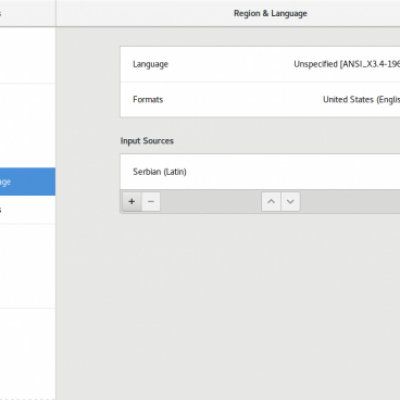Open sidebar item below highlighted entry
This screenshot has width=400, height=400.
pos(28,210)
